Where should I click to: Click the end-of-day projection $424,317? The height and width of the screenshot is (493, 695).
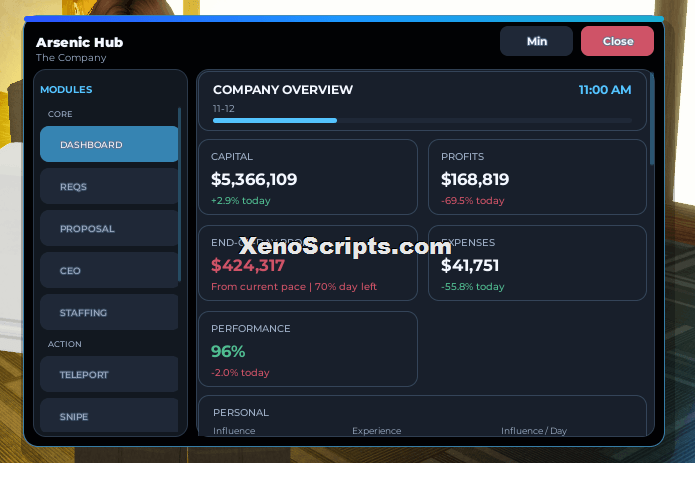[248, 265]
